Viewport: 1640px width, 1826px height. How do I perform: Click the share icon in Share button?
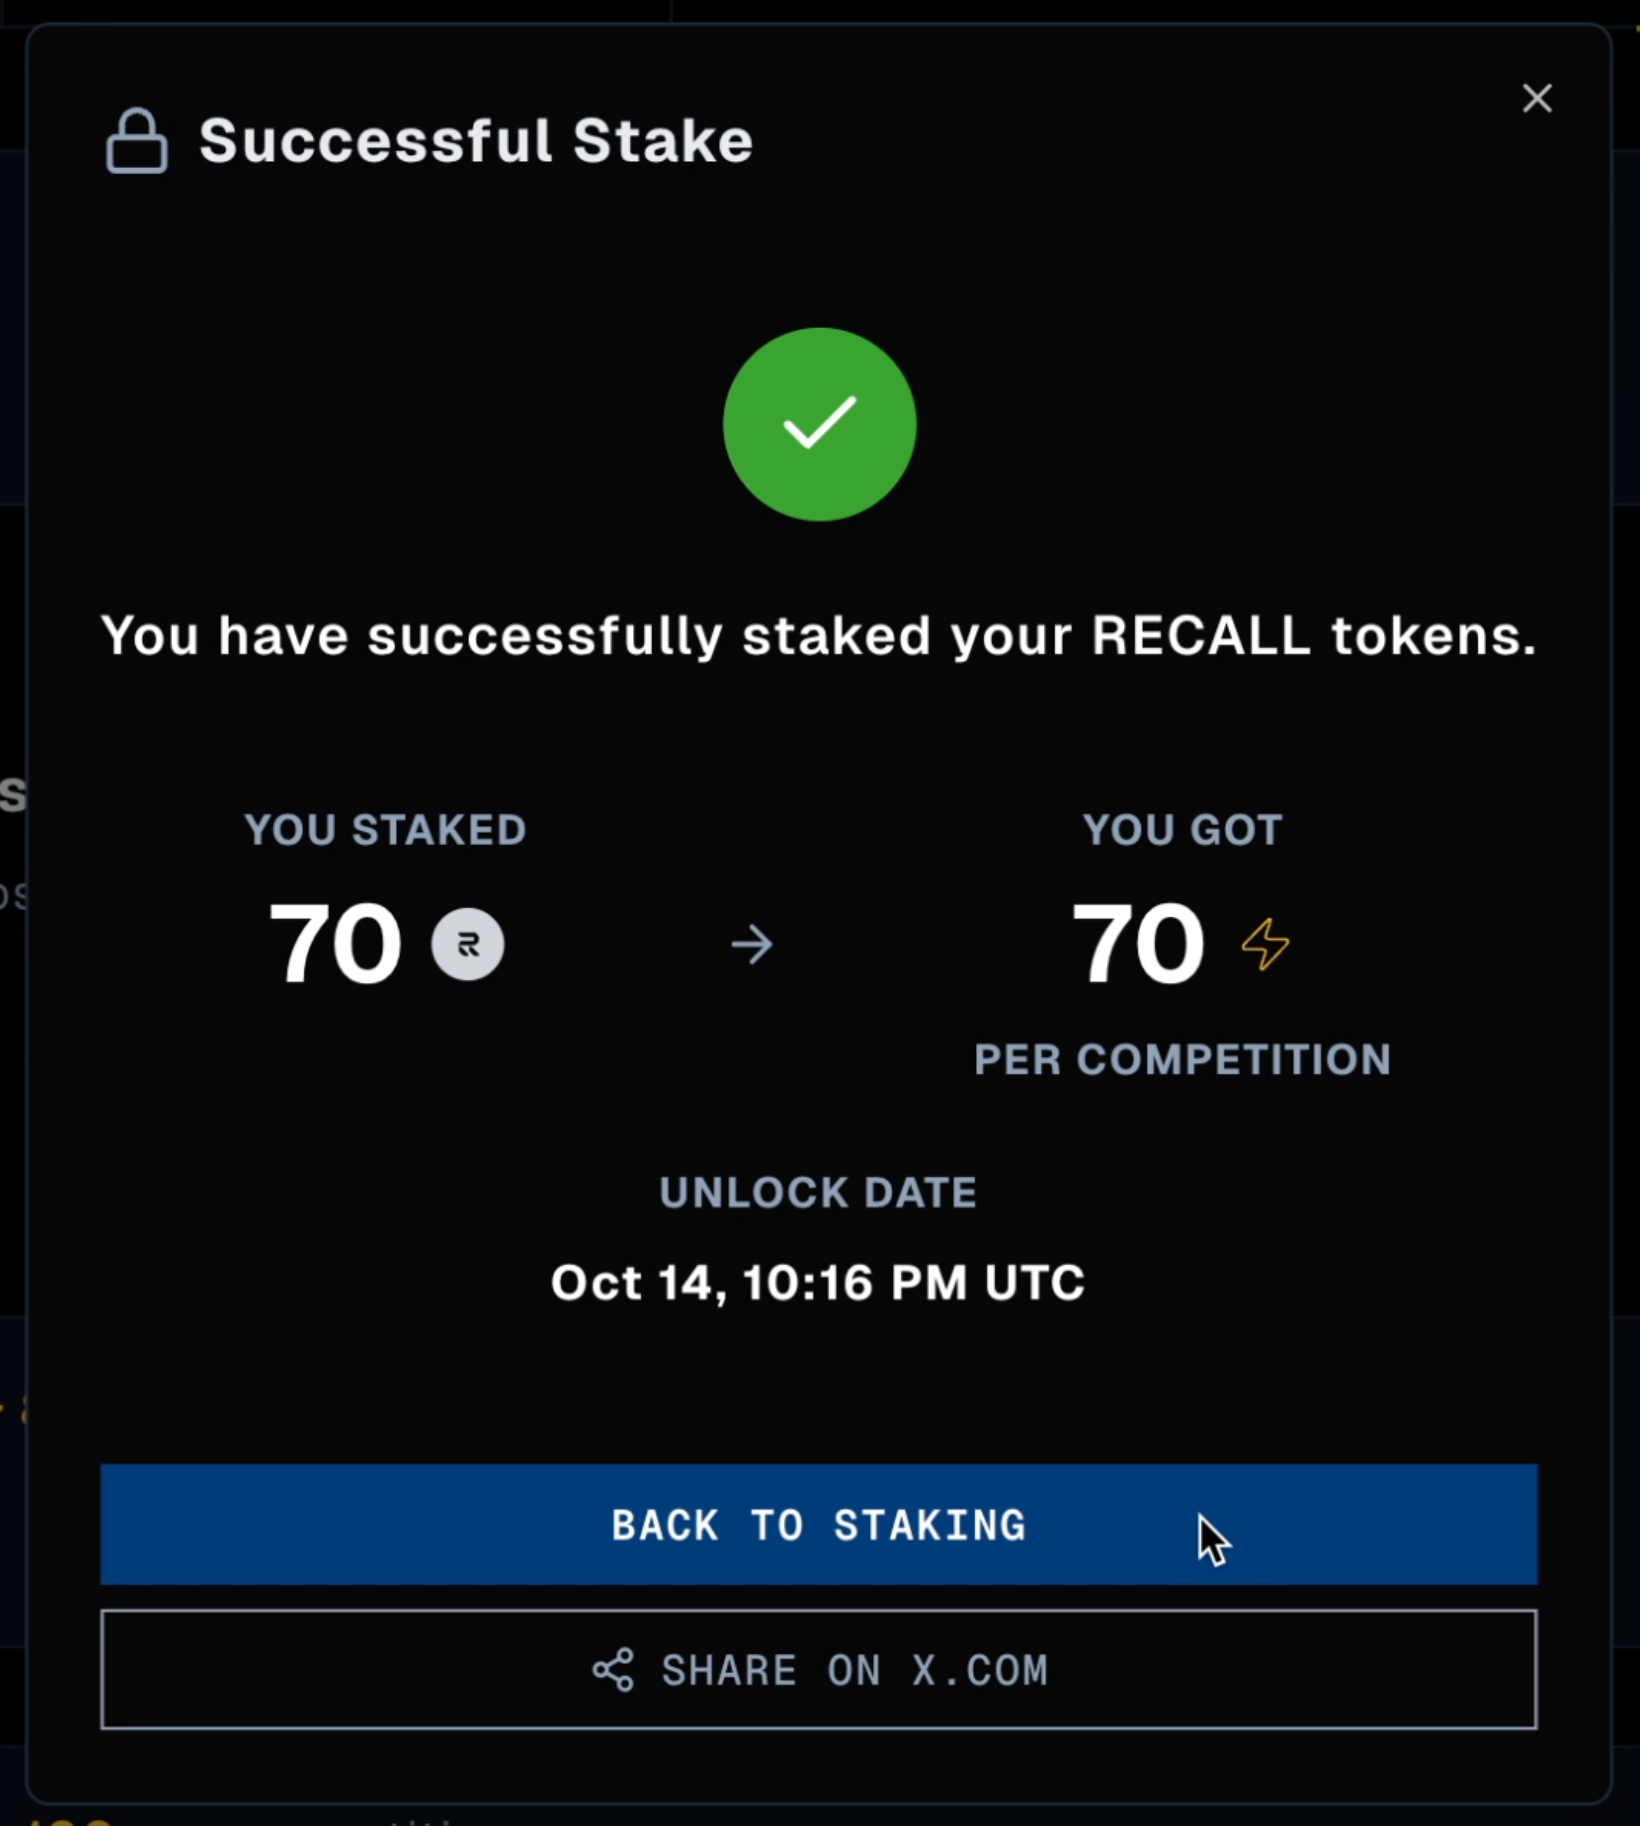pyautogui.click(x=613, y=1670)
